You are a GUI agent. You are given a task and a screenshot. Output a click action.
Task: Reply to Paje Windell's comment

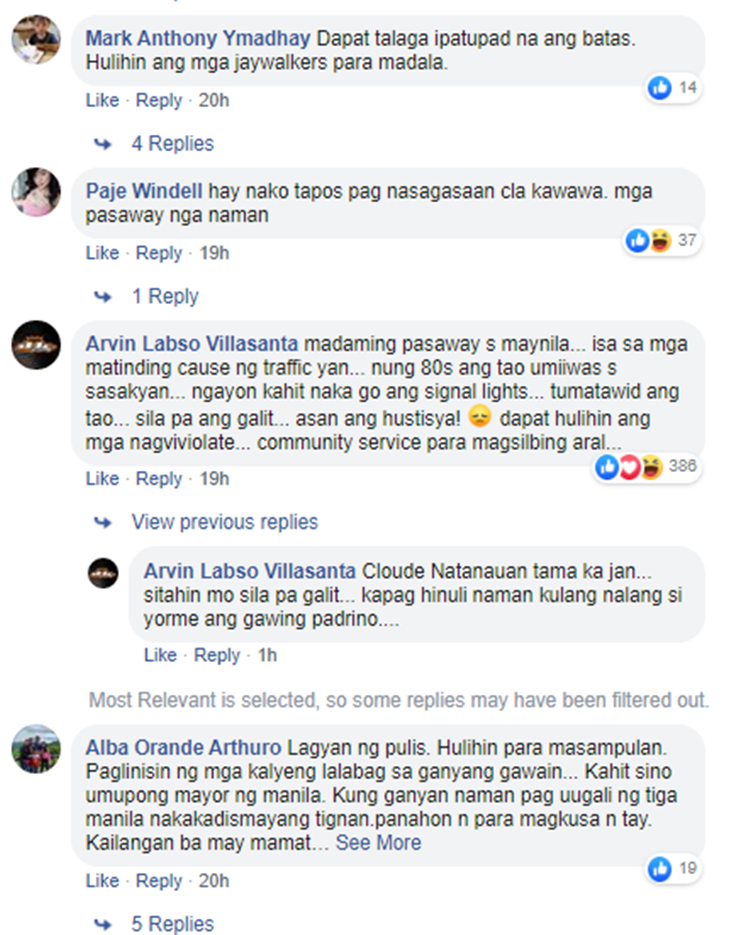coord(159,253)
